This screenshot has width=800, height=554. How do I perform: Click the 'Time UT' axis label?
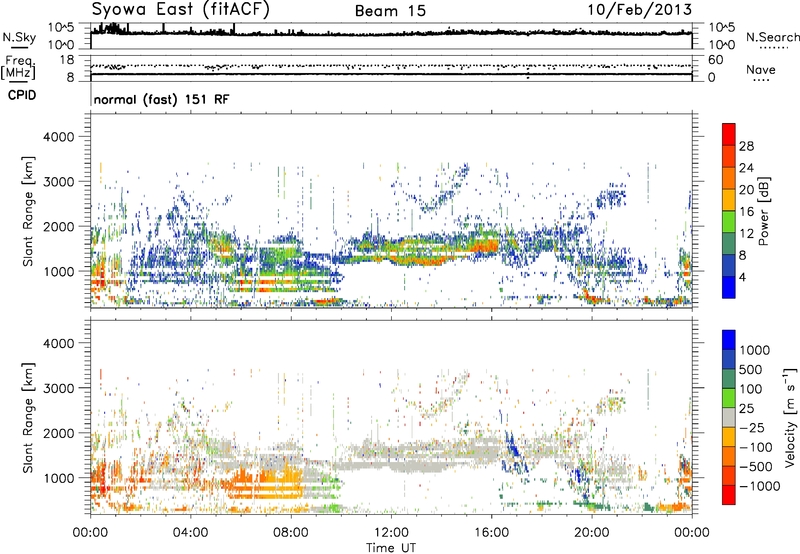pyautogui.click(x=391, y=548)
